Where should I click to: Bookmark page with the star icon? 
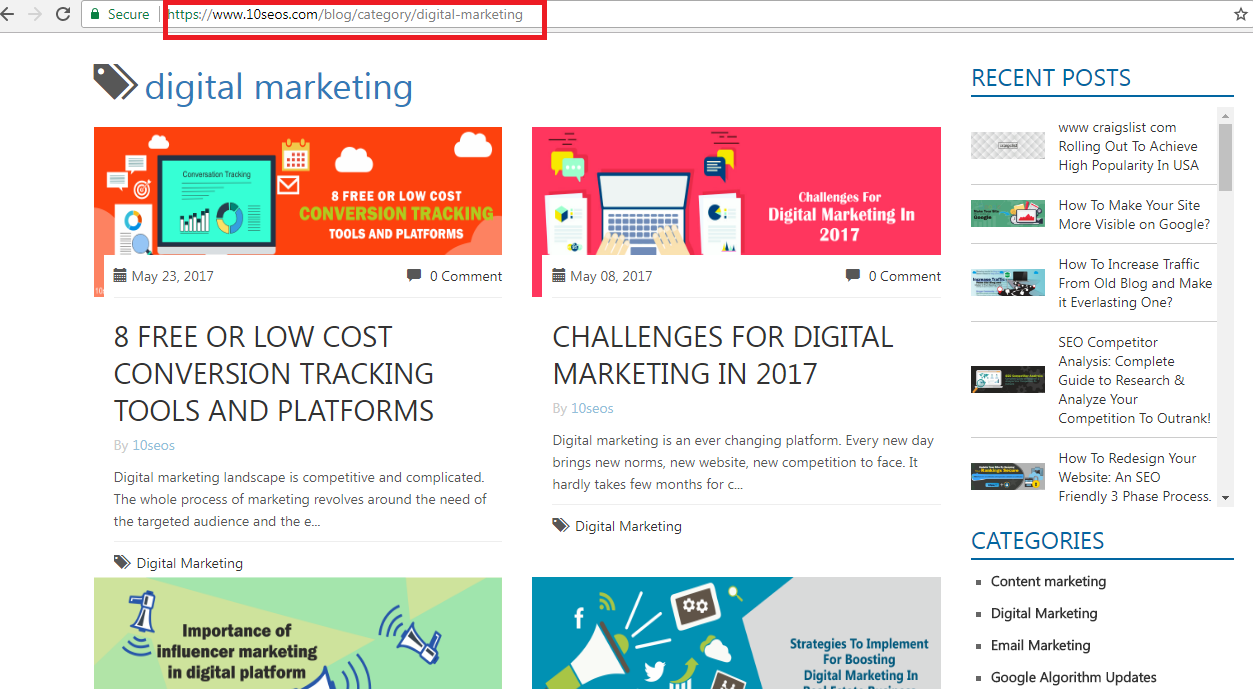click(x=1241, y=14)
